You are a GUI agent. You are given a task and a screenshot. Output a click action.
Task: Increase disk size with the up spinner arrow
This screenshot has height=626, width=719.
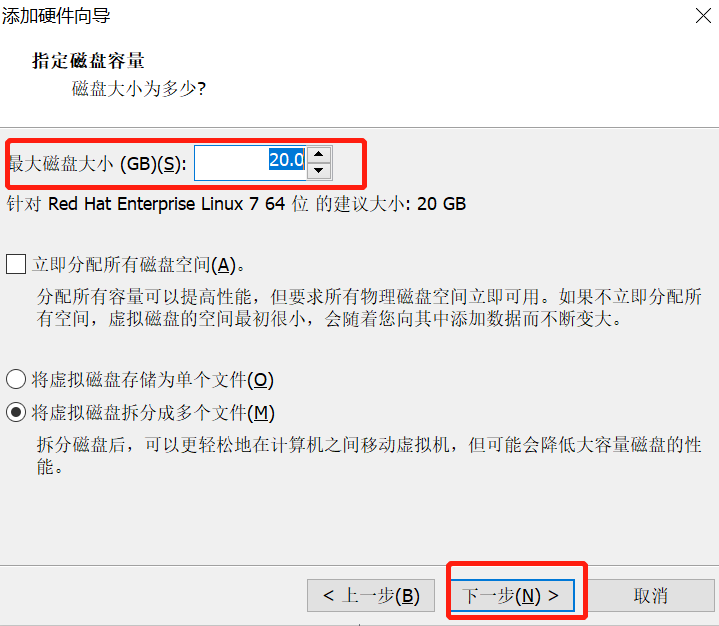coord(319,155)
